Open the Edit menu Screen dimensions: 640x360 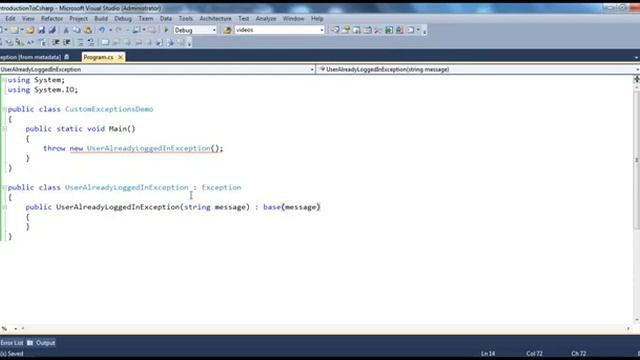point(10,19)
